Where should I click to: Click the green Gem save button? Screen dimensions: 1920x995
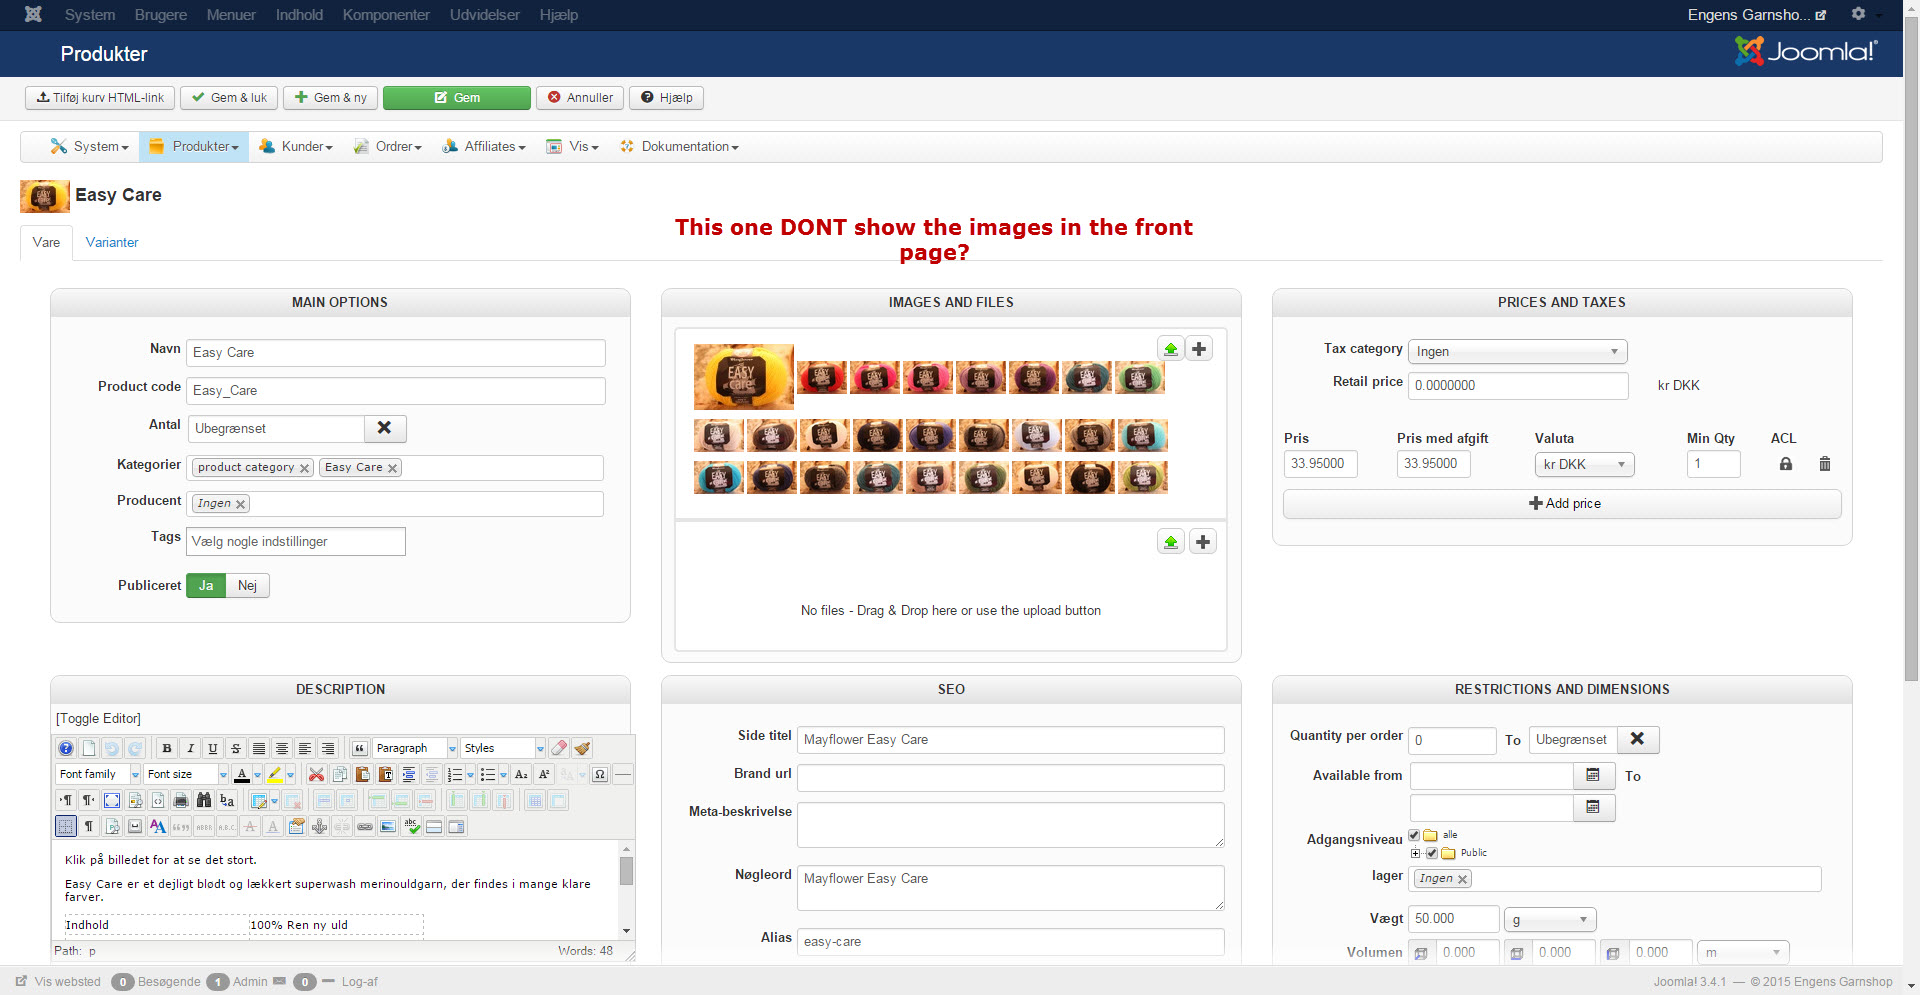click(x=457, y=97)
